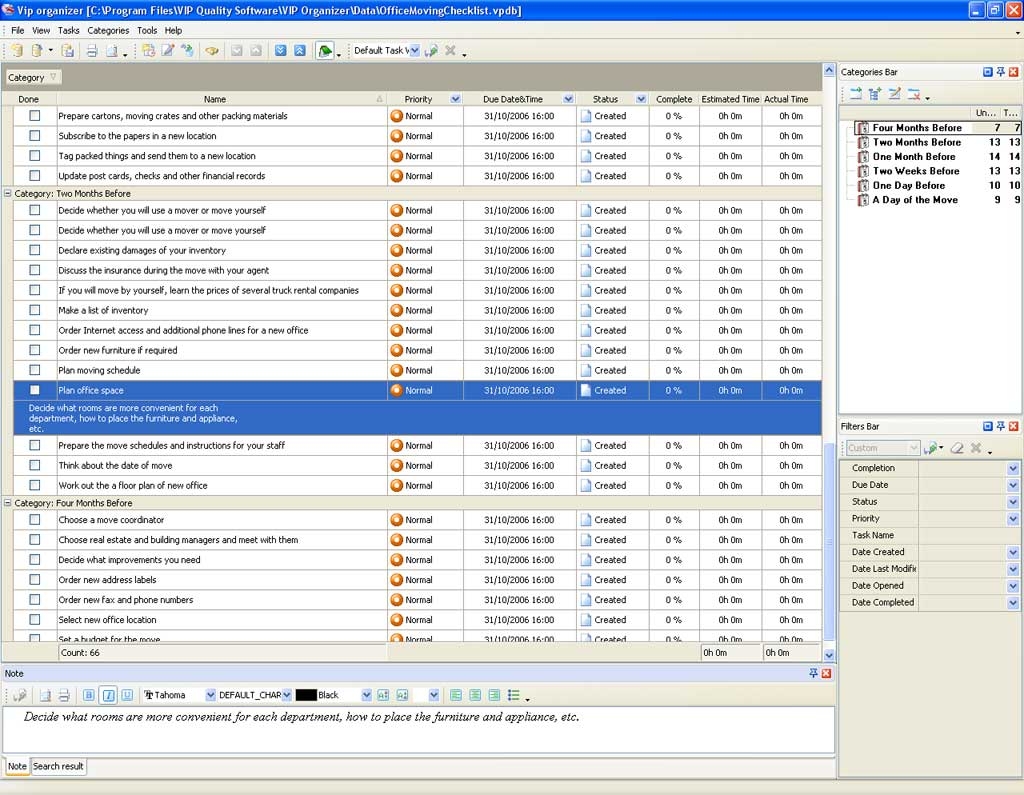Viewport: 1024px width, 795px height.
Task: Open the Tasks menu
Action: coord(67,30)
